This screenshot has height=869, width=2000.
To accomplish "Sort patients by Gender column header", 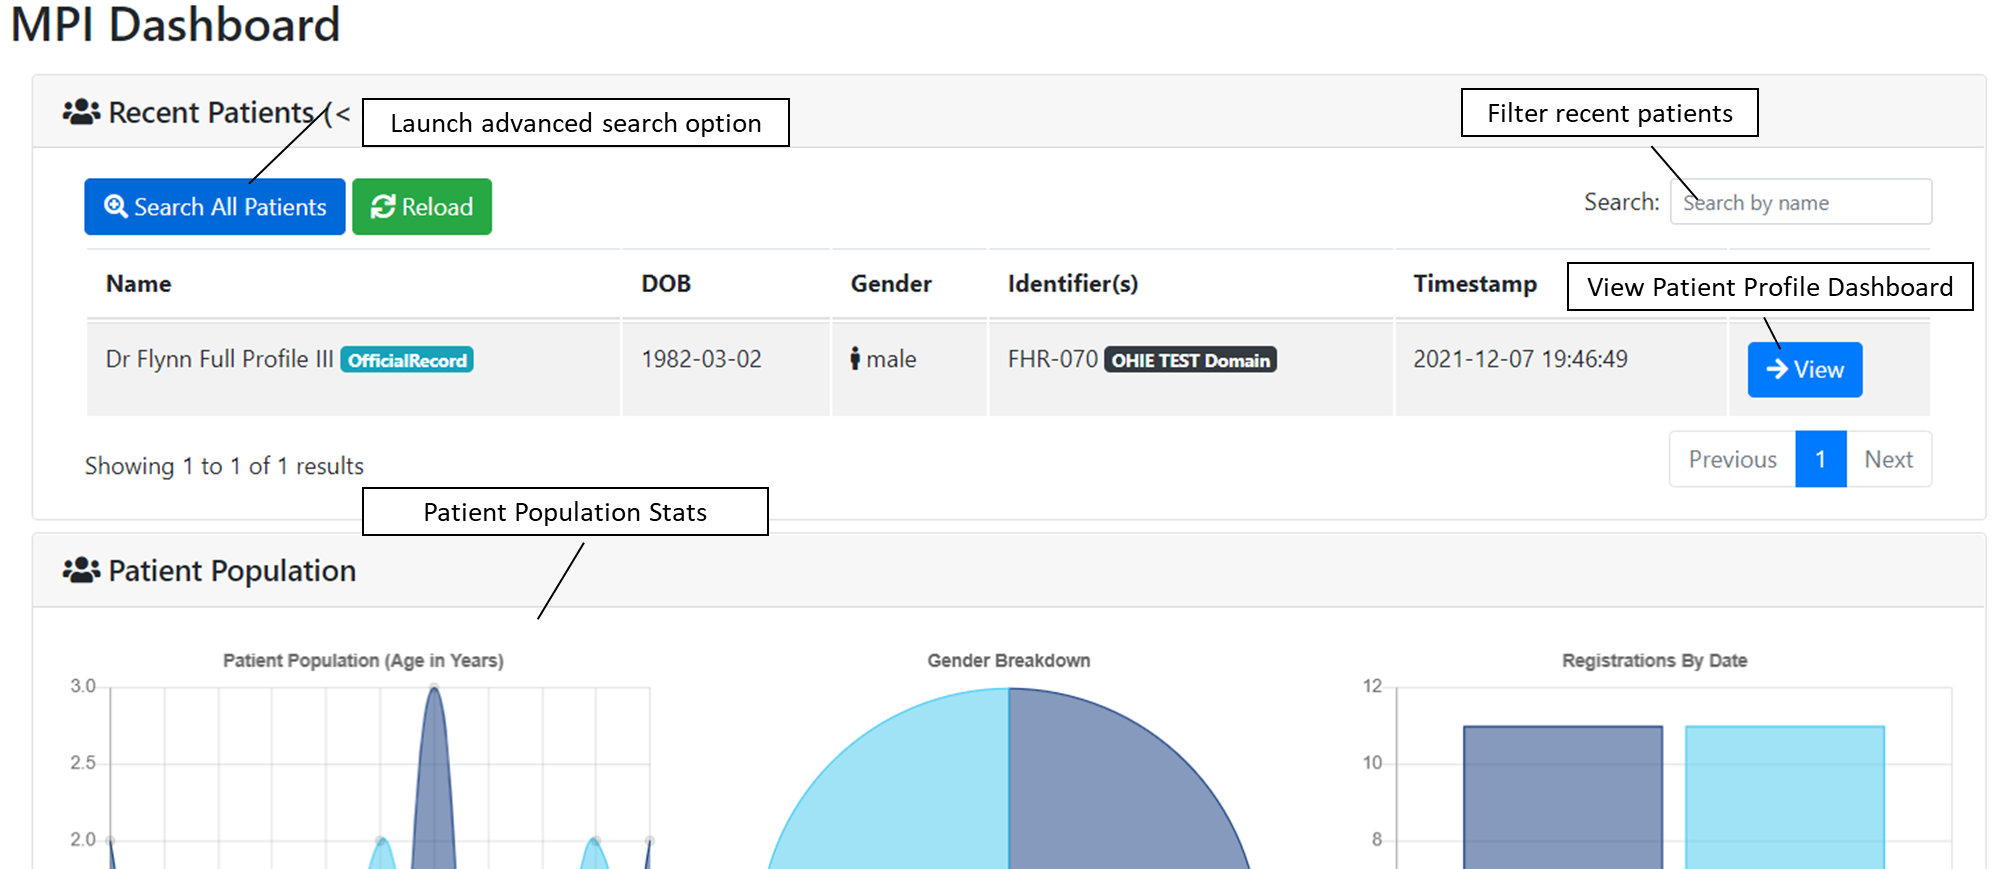I will [x=891, y=284].
